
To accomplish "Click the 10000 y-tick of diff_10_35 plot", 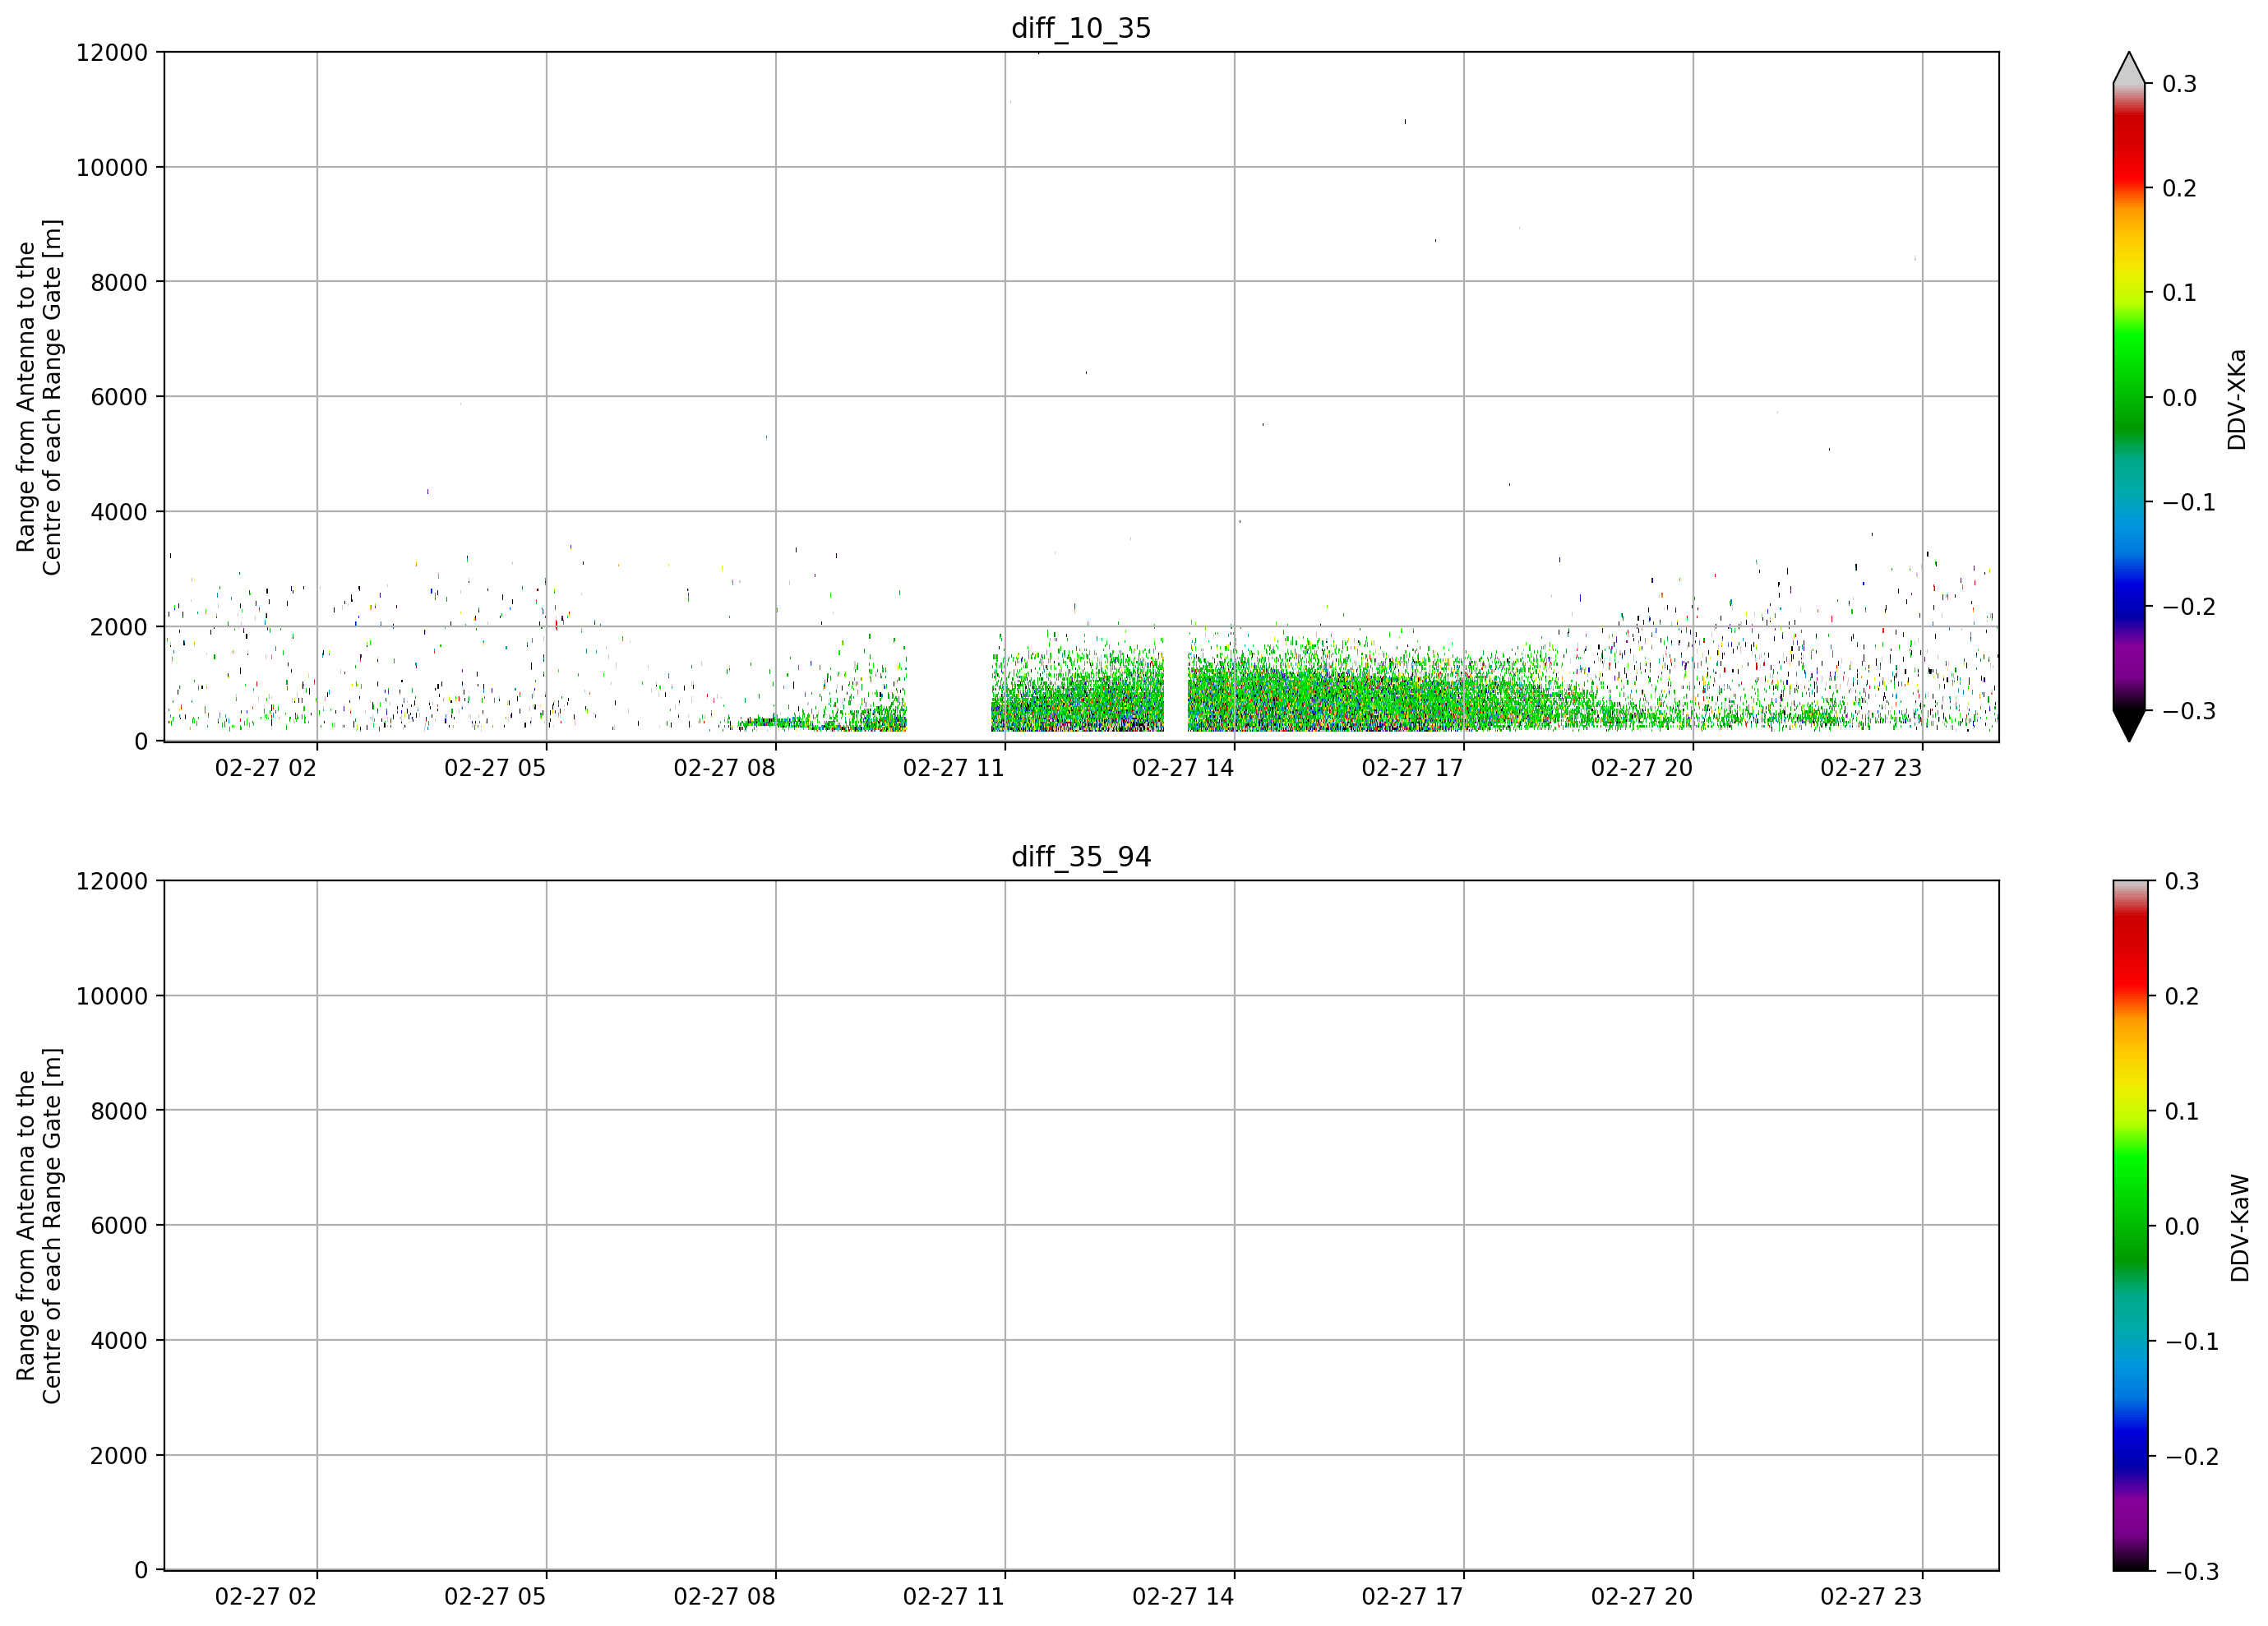I will [x=112, y=167].
